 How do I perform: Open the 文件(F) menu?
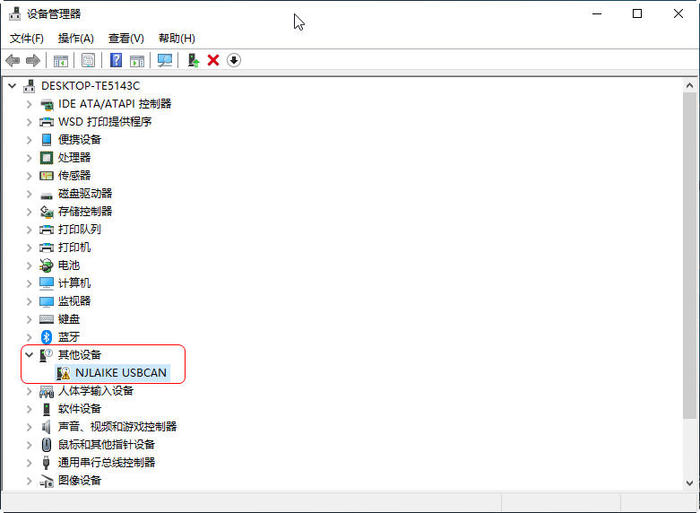pyautogui.click(x=27, y=38)
